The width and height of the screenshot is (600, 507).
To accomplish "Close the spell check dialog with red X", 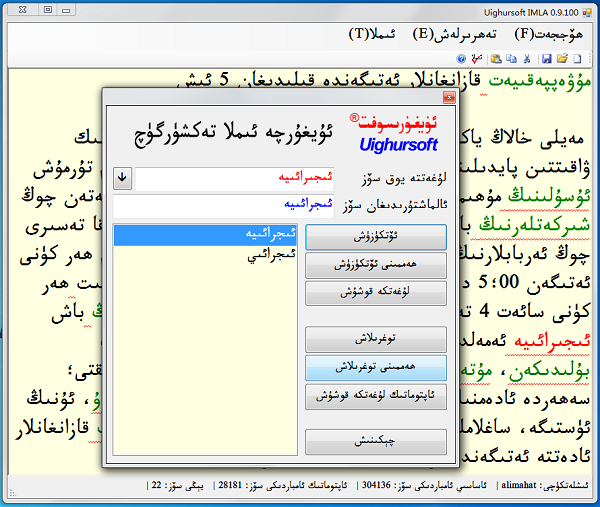I will 449,97.
